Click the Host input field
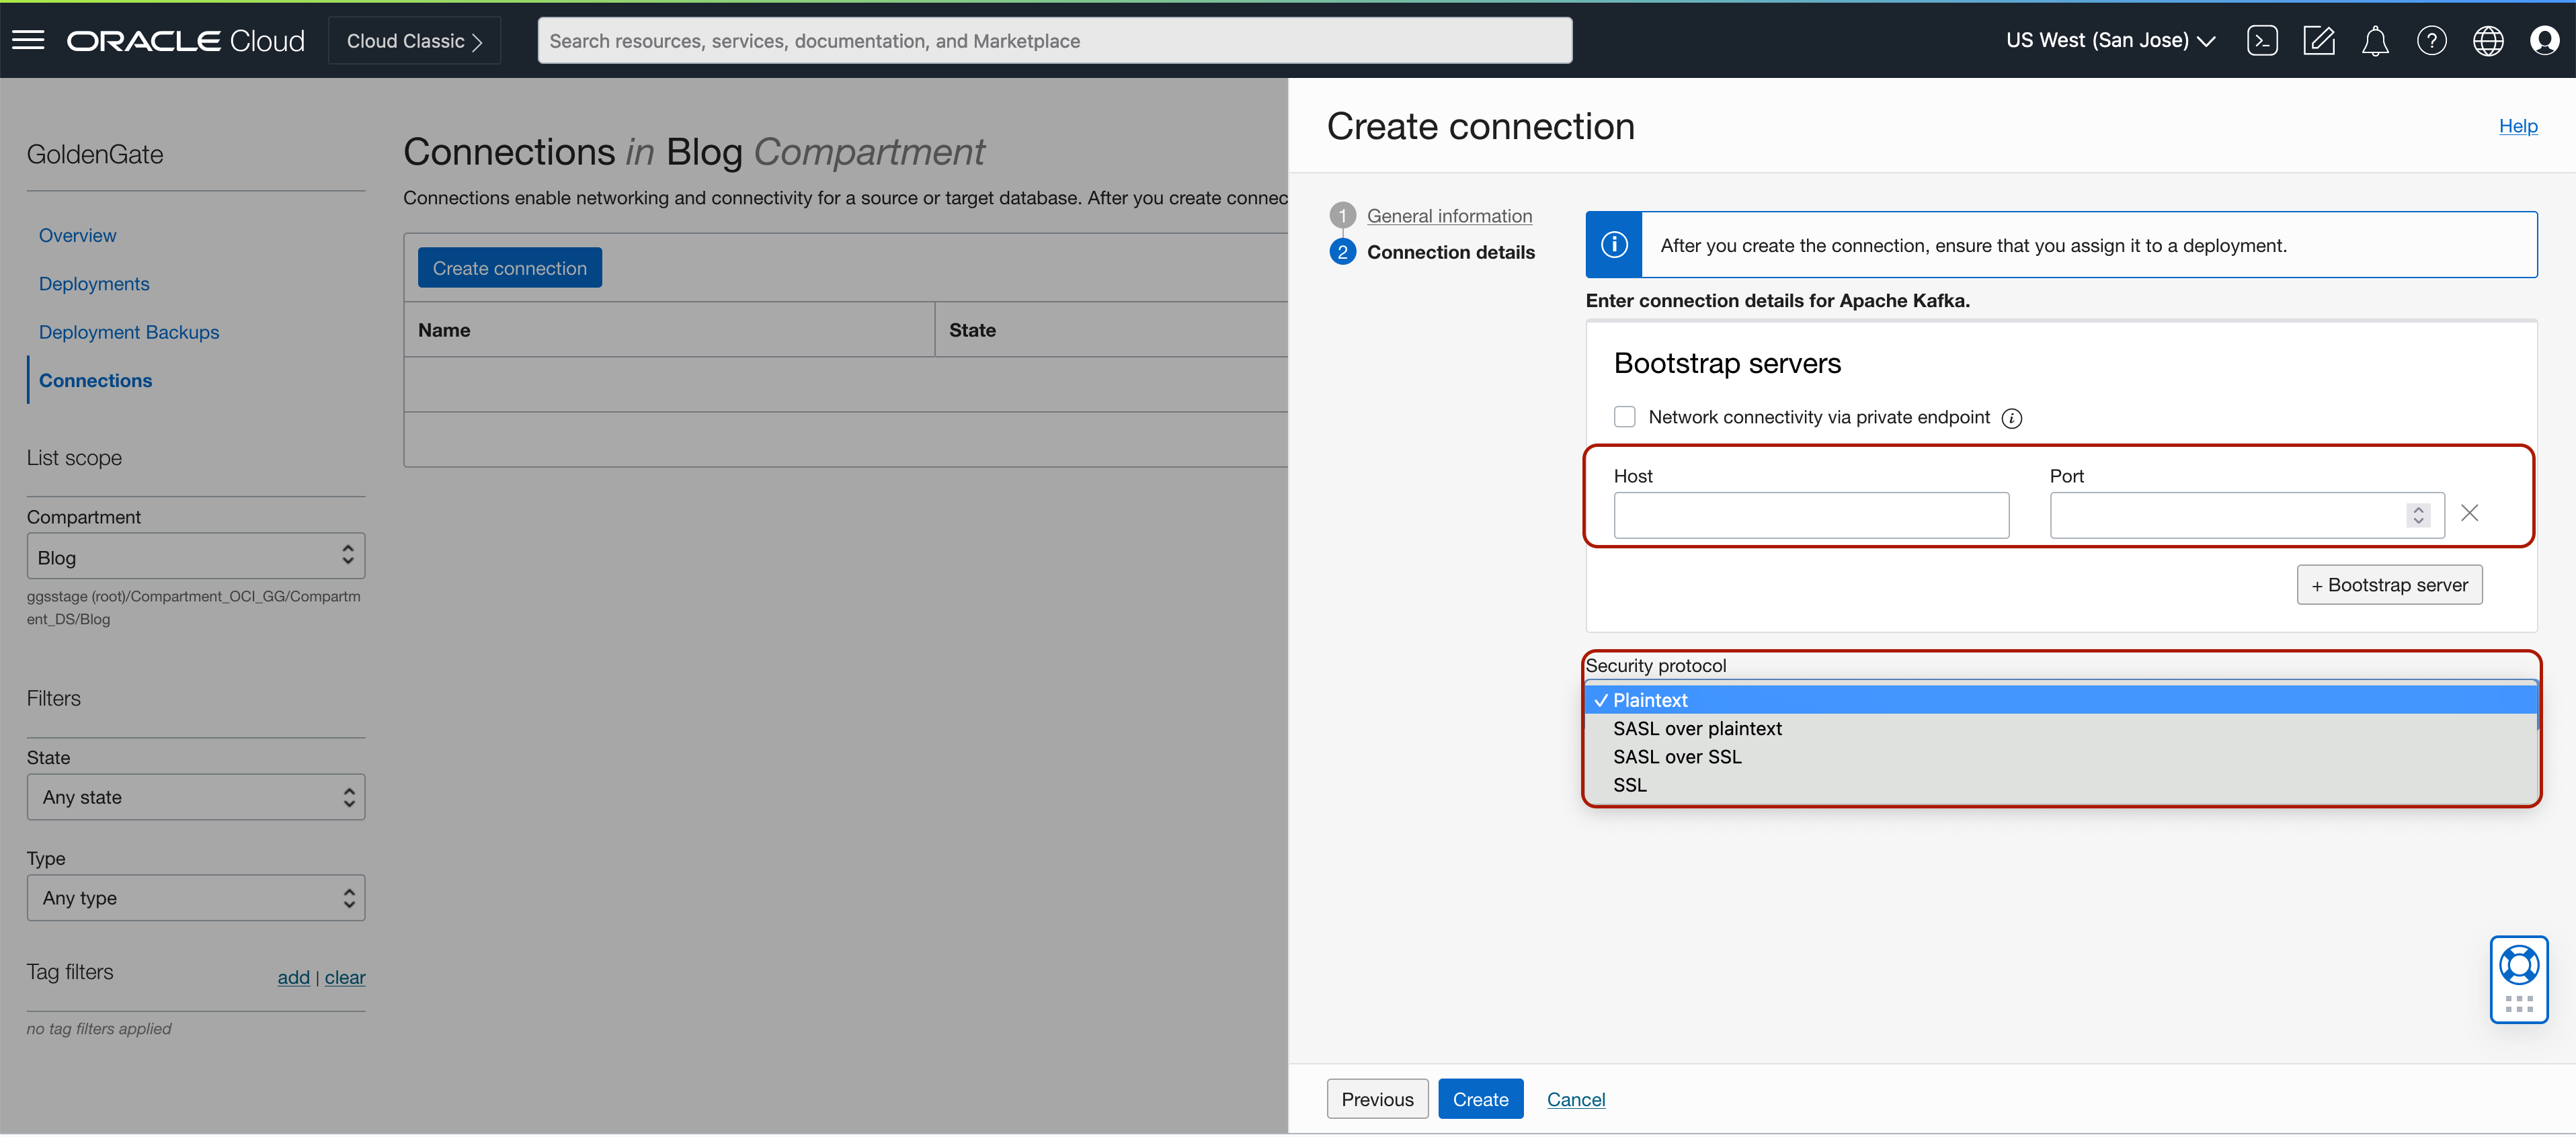This screenshot has height=1137, width=2576. point(1811,515)
